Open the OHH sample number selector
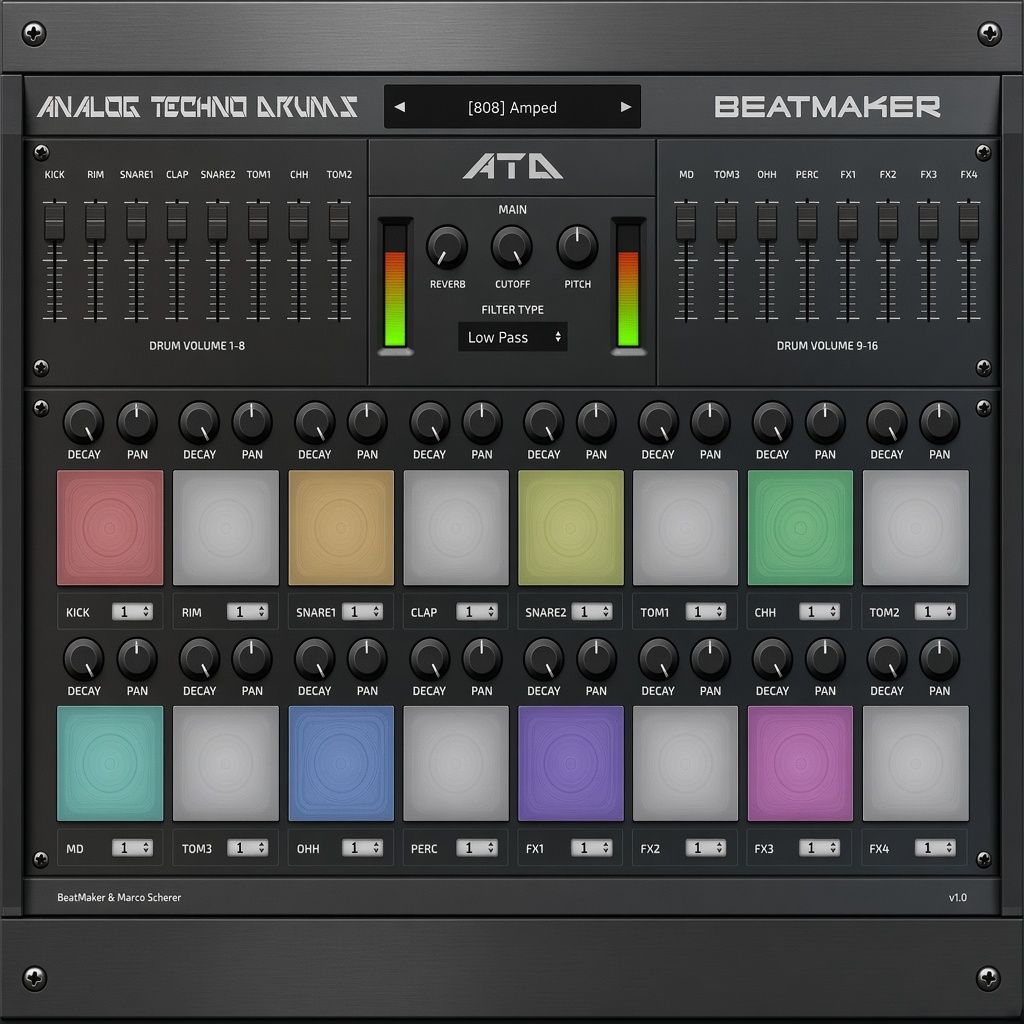The image size is (1024, 1024). pos(362,848)
